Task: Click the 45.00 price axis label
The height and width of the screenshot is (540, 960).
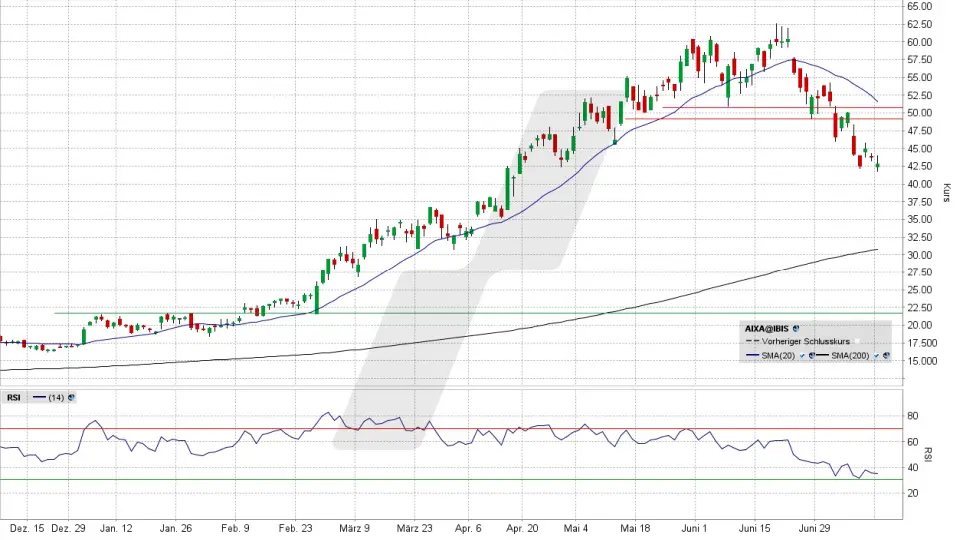Action: click(x=920, y=148)
